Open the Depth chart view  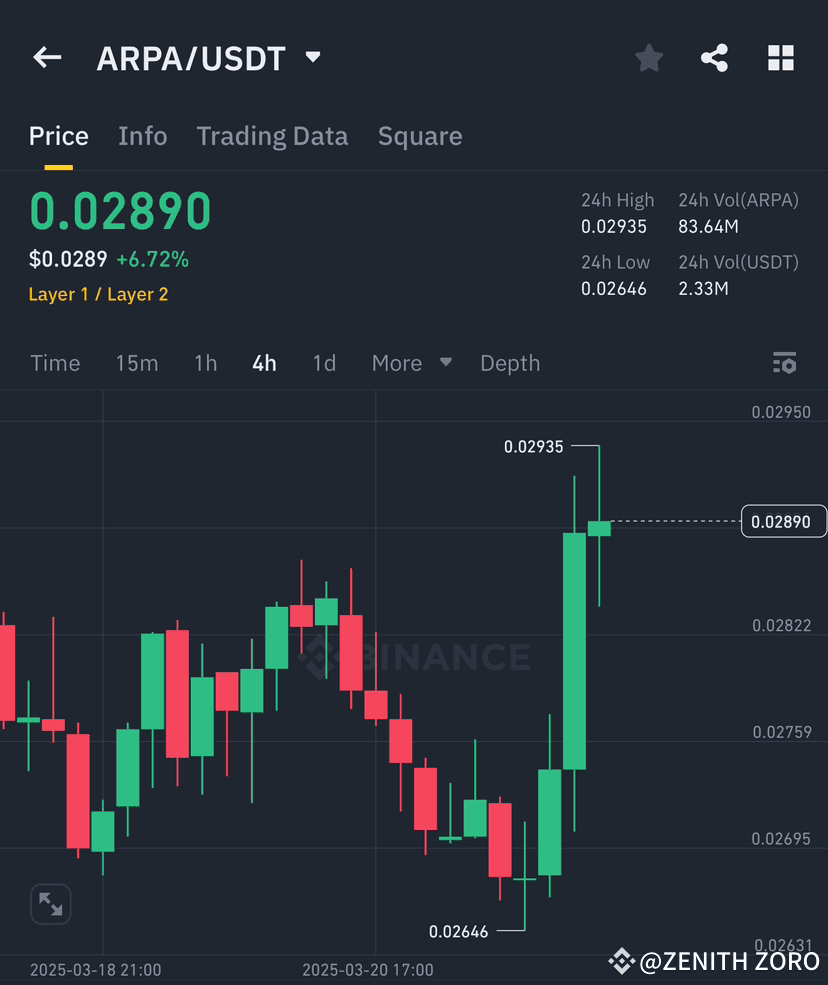point(510,363)
